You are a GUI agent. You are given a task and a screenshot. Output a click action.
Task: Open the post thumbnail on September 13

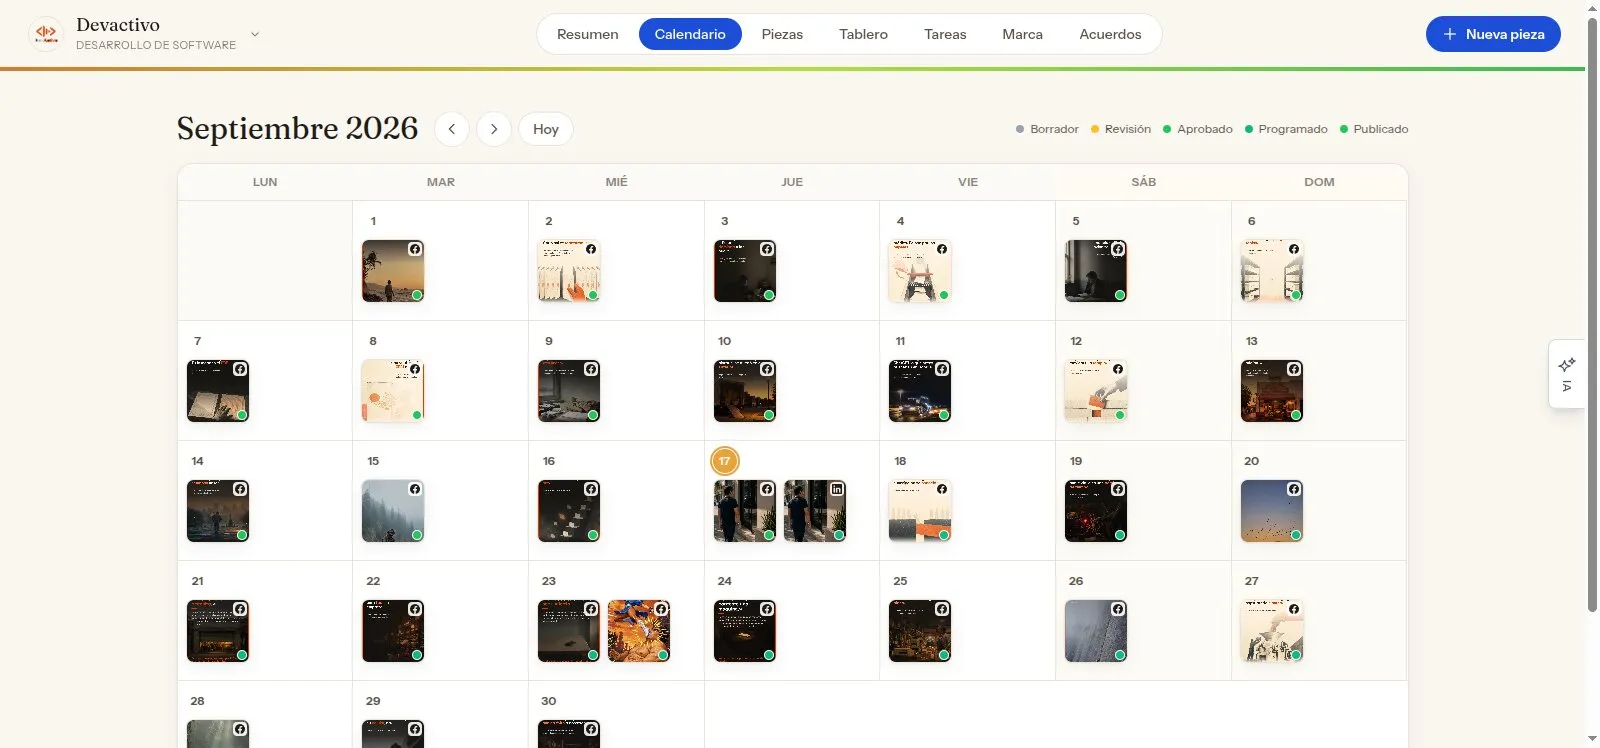click(x=1272, y=391)
